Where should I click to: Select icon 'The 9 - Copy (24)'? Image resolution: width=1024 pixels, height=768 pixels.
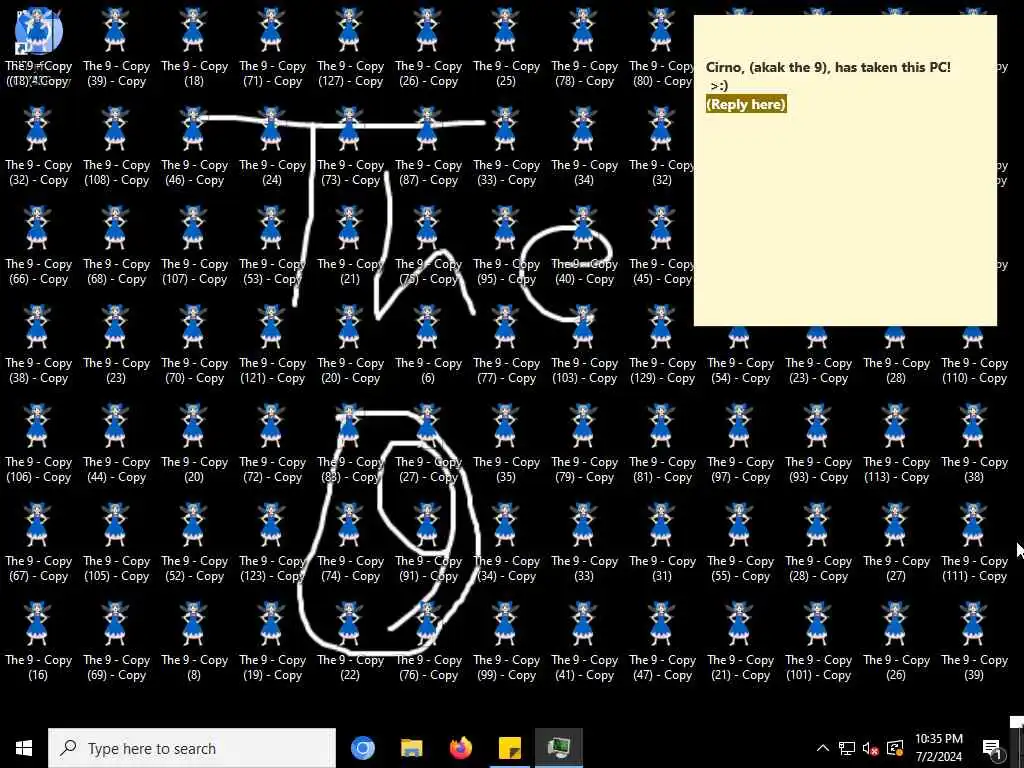(x=272, y=147)
